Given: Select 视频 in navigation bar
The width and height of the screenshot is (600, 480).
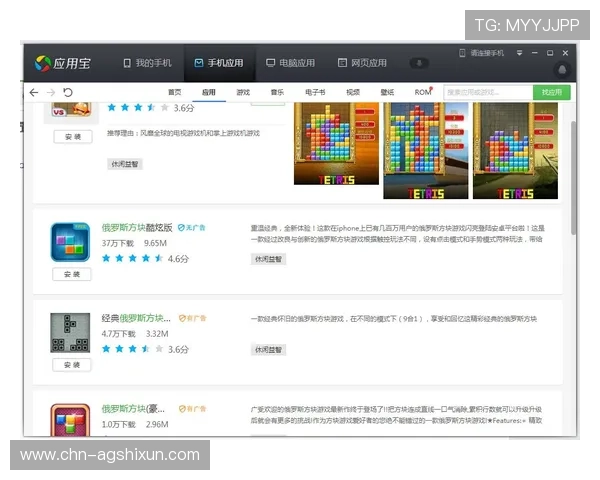Looking at the screenshot, I should click(x=353, y=92).
